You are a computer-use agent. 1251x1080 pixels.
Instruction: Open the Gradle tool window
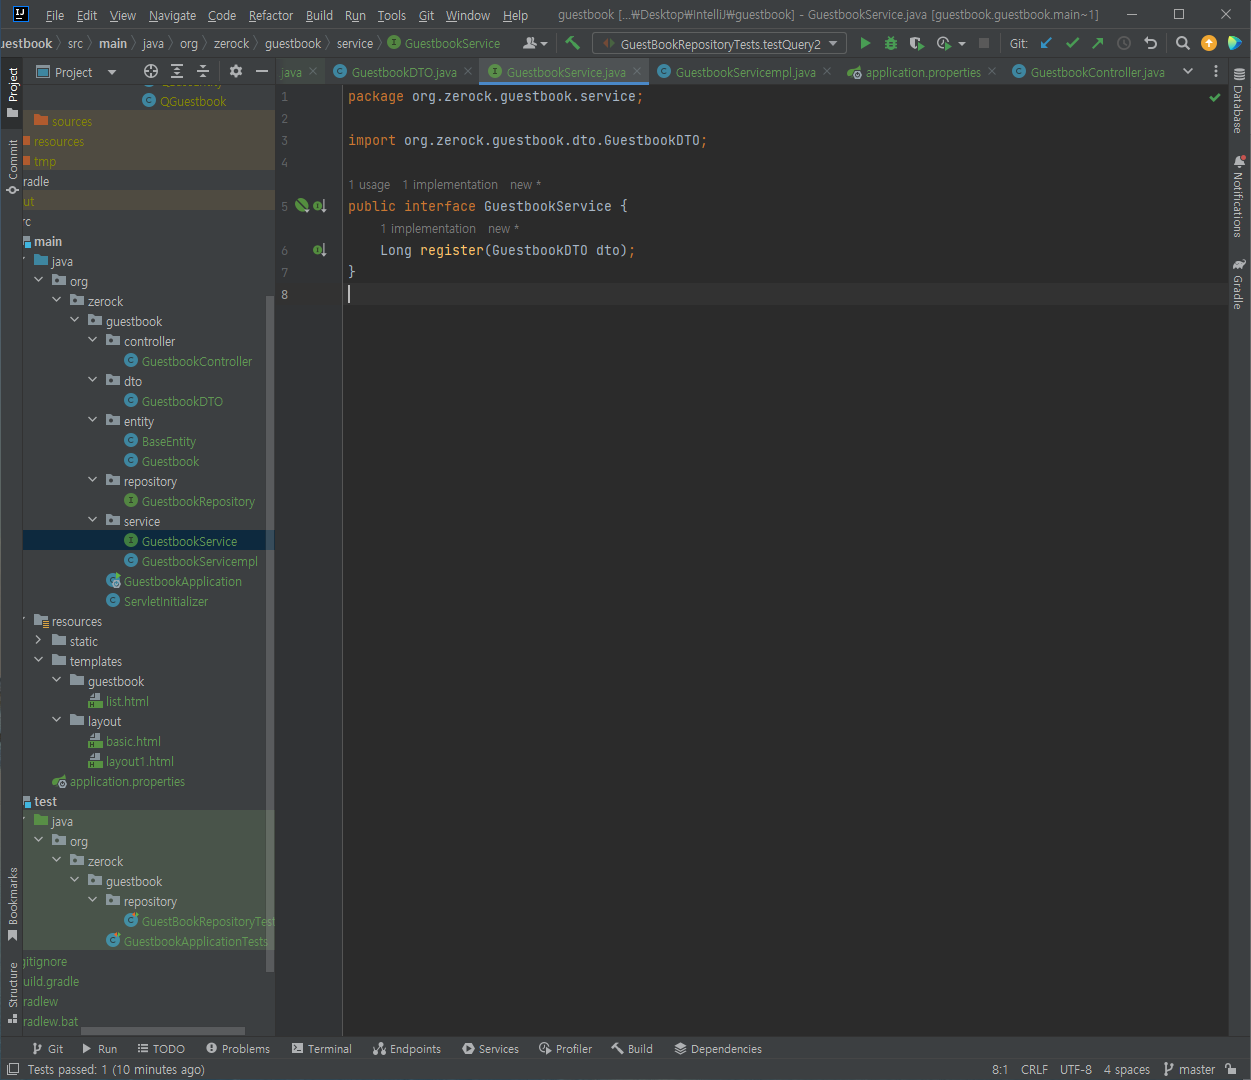click(x=1238, y=284)
